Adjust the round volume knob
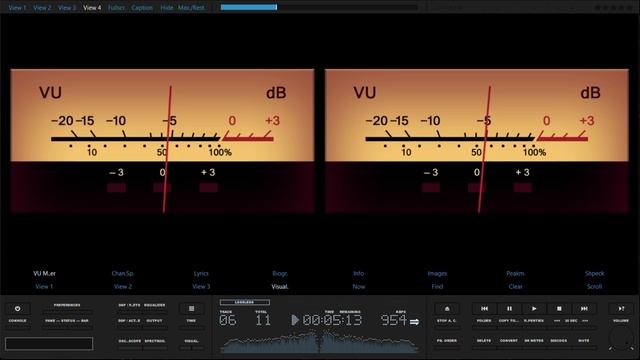The height and width of the screenshot is (360, 640). 621,337
